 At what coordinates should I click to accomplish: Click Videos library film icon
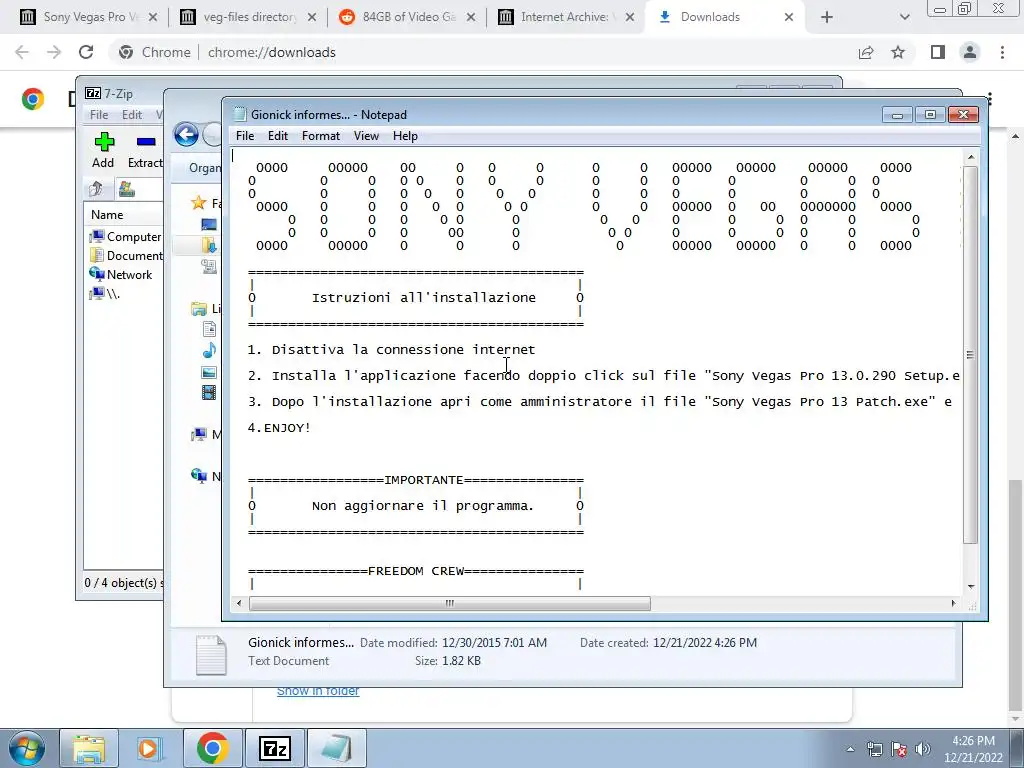pos(209,392)
